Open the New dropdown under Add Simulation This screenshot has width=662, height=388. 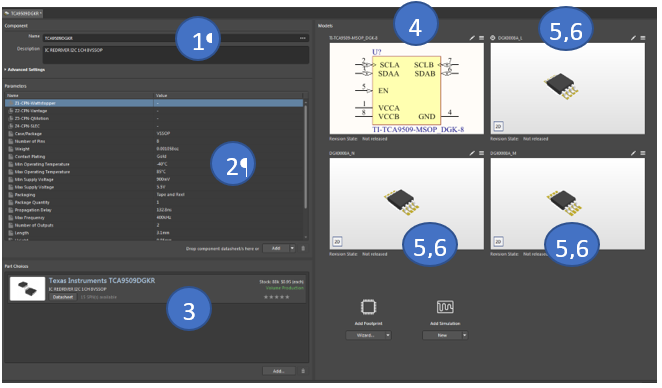tap(445, 335)
